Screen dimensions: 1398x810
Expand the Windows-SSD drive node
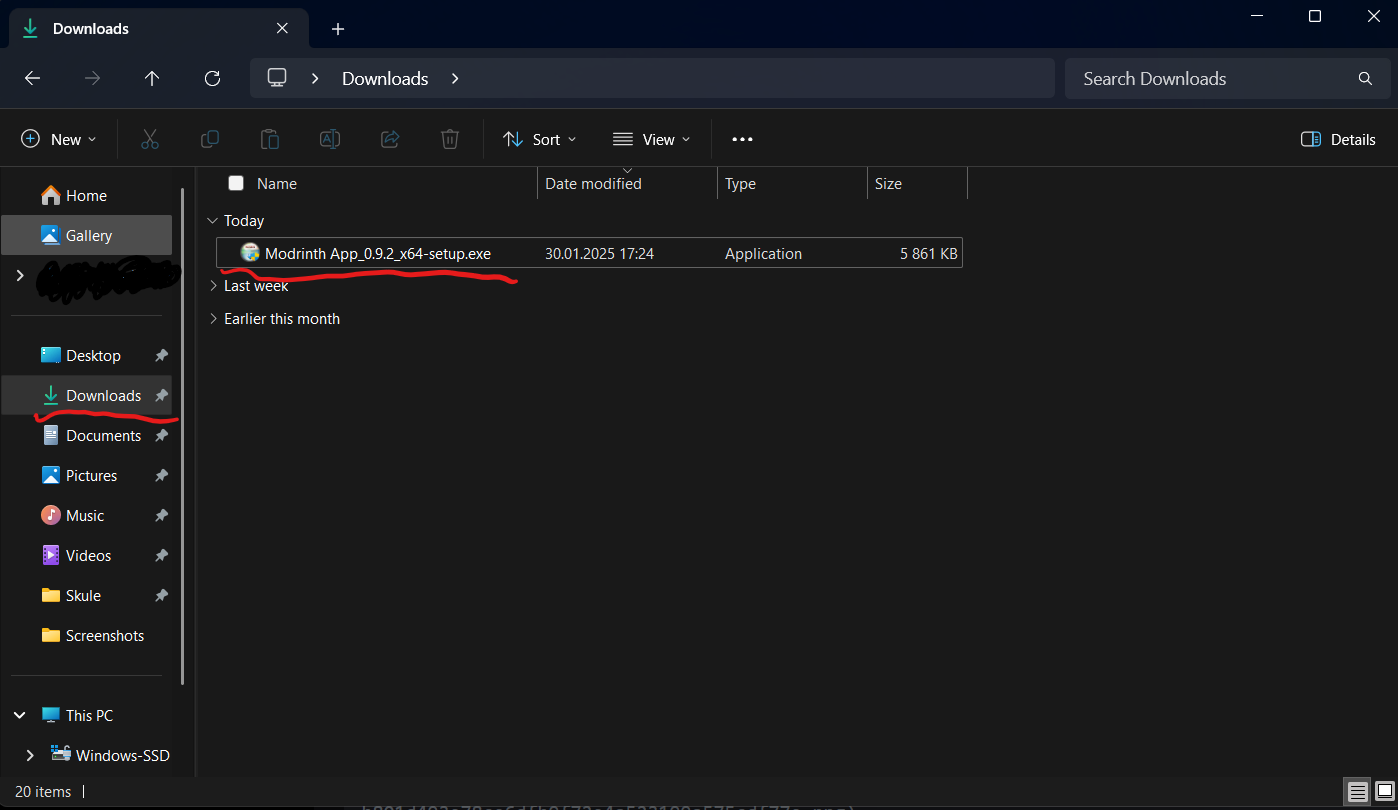tap(30, 756)
